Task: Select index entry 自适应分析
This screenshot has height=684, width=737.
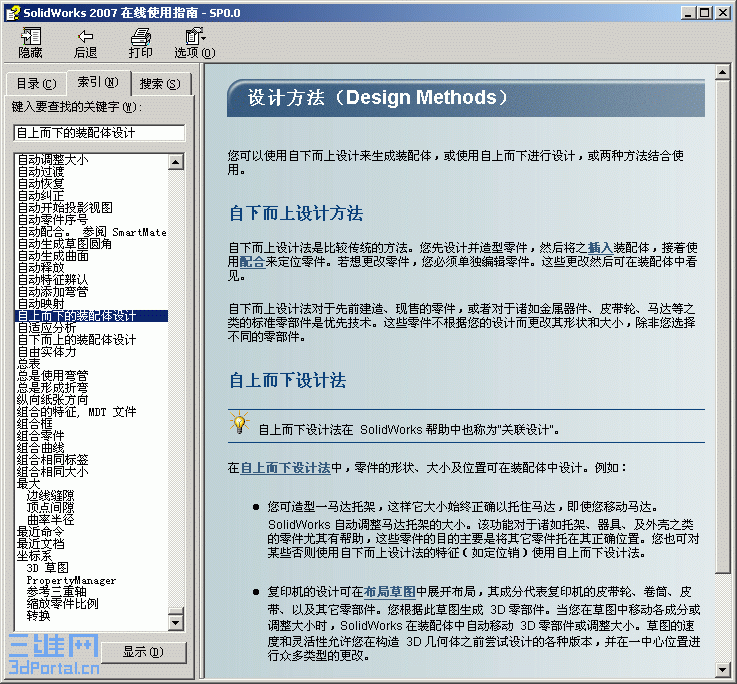Action: (47, 328)
